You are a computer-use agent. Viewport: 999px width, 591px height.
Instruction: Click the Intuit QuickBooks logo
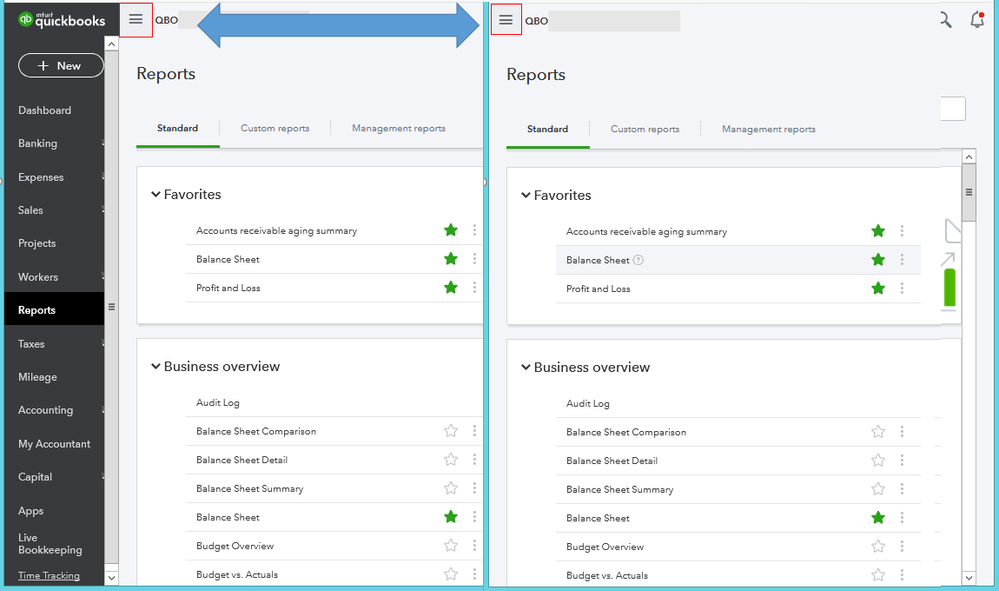point(61,20)
